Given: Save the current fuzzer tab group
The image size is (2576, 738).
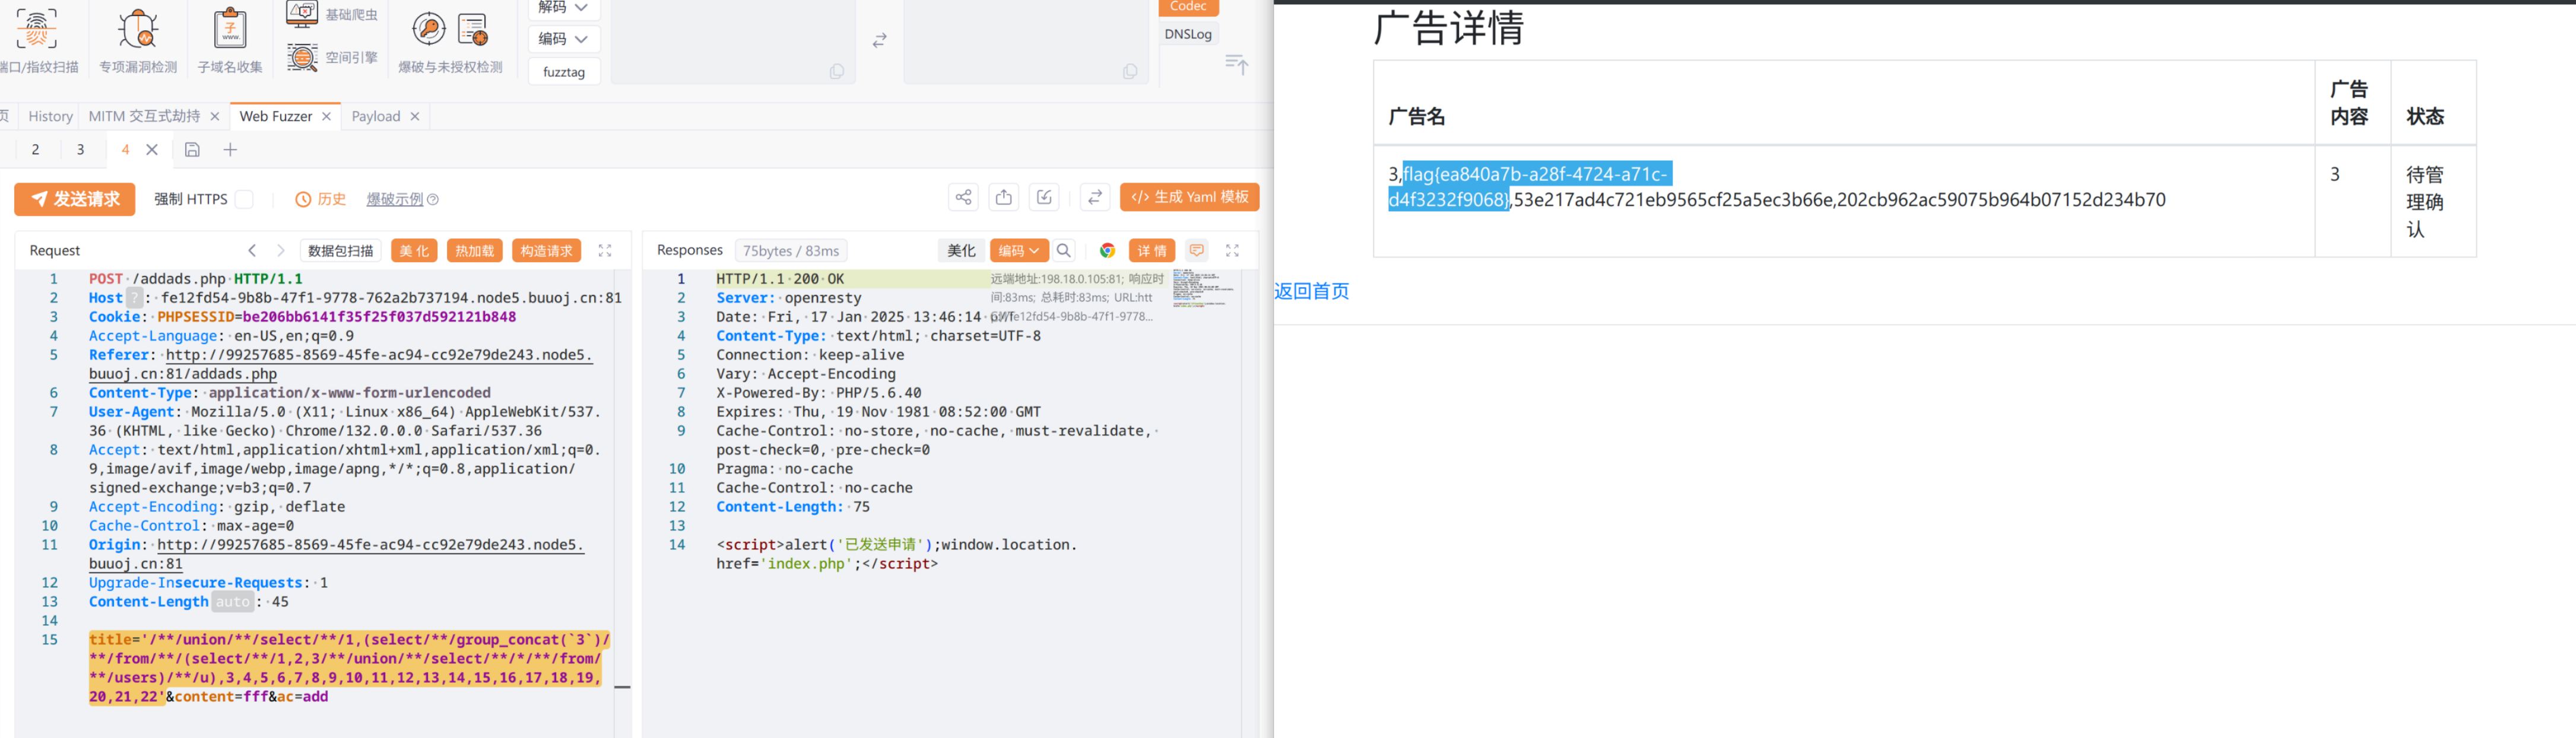Looking at the screenshot, I should pos(192,149).
